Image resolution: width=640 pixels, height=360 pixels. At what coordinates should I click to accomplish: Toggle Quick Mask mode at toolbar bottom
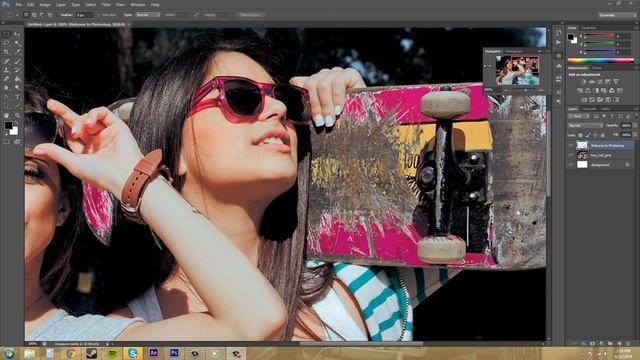pos(7,142)
